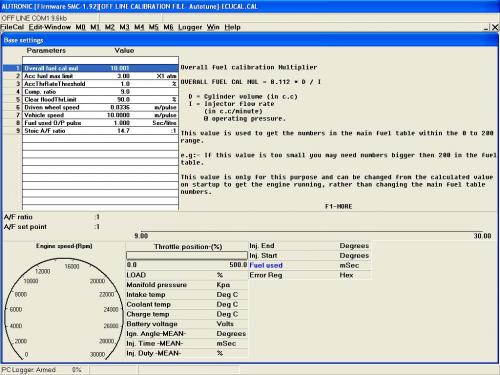Open the Help menu
The image size is (500, 375).
click(x=232, y=27)
